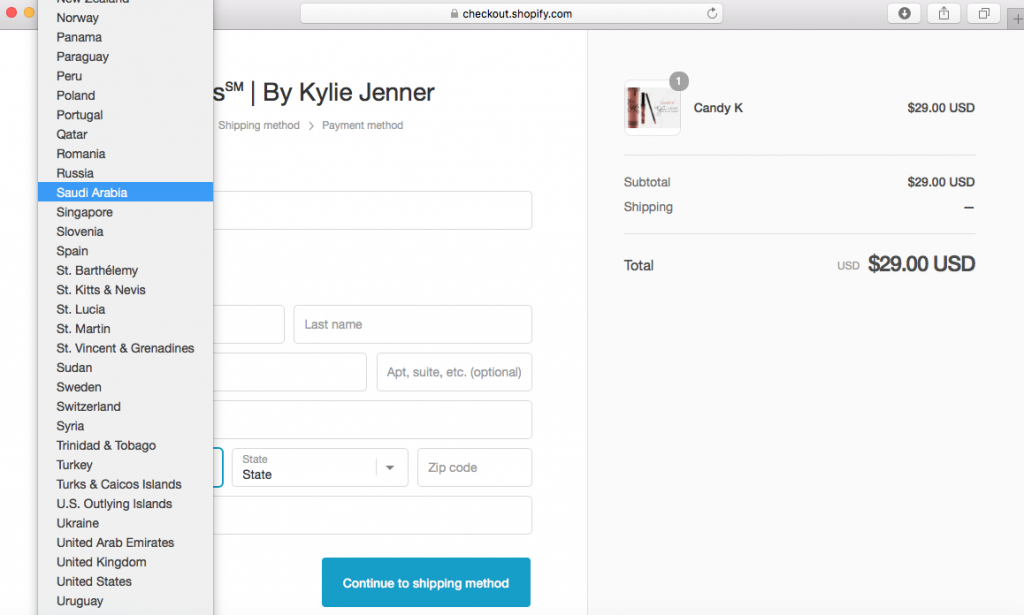
Task: Click Shipping method breadcrumb
Action: pos(259,125)
